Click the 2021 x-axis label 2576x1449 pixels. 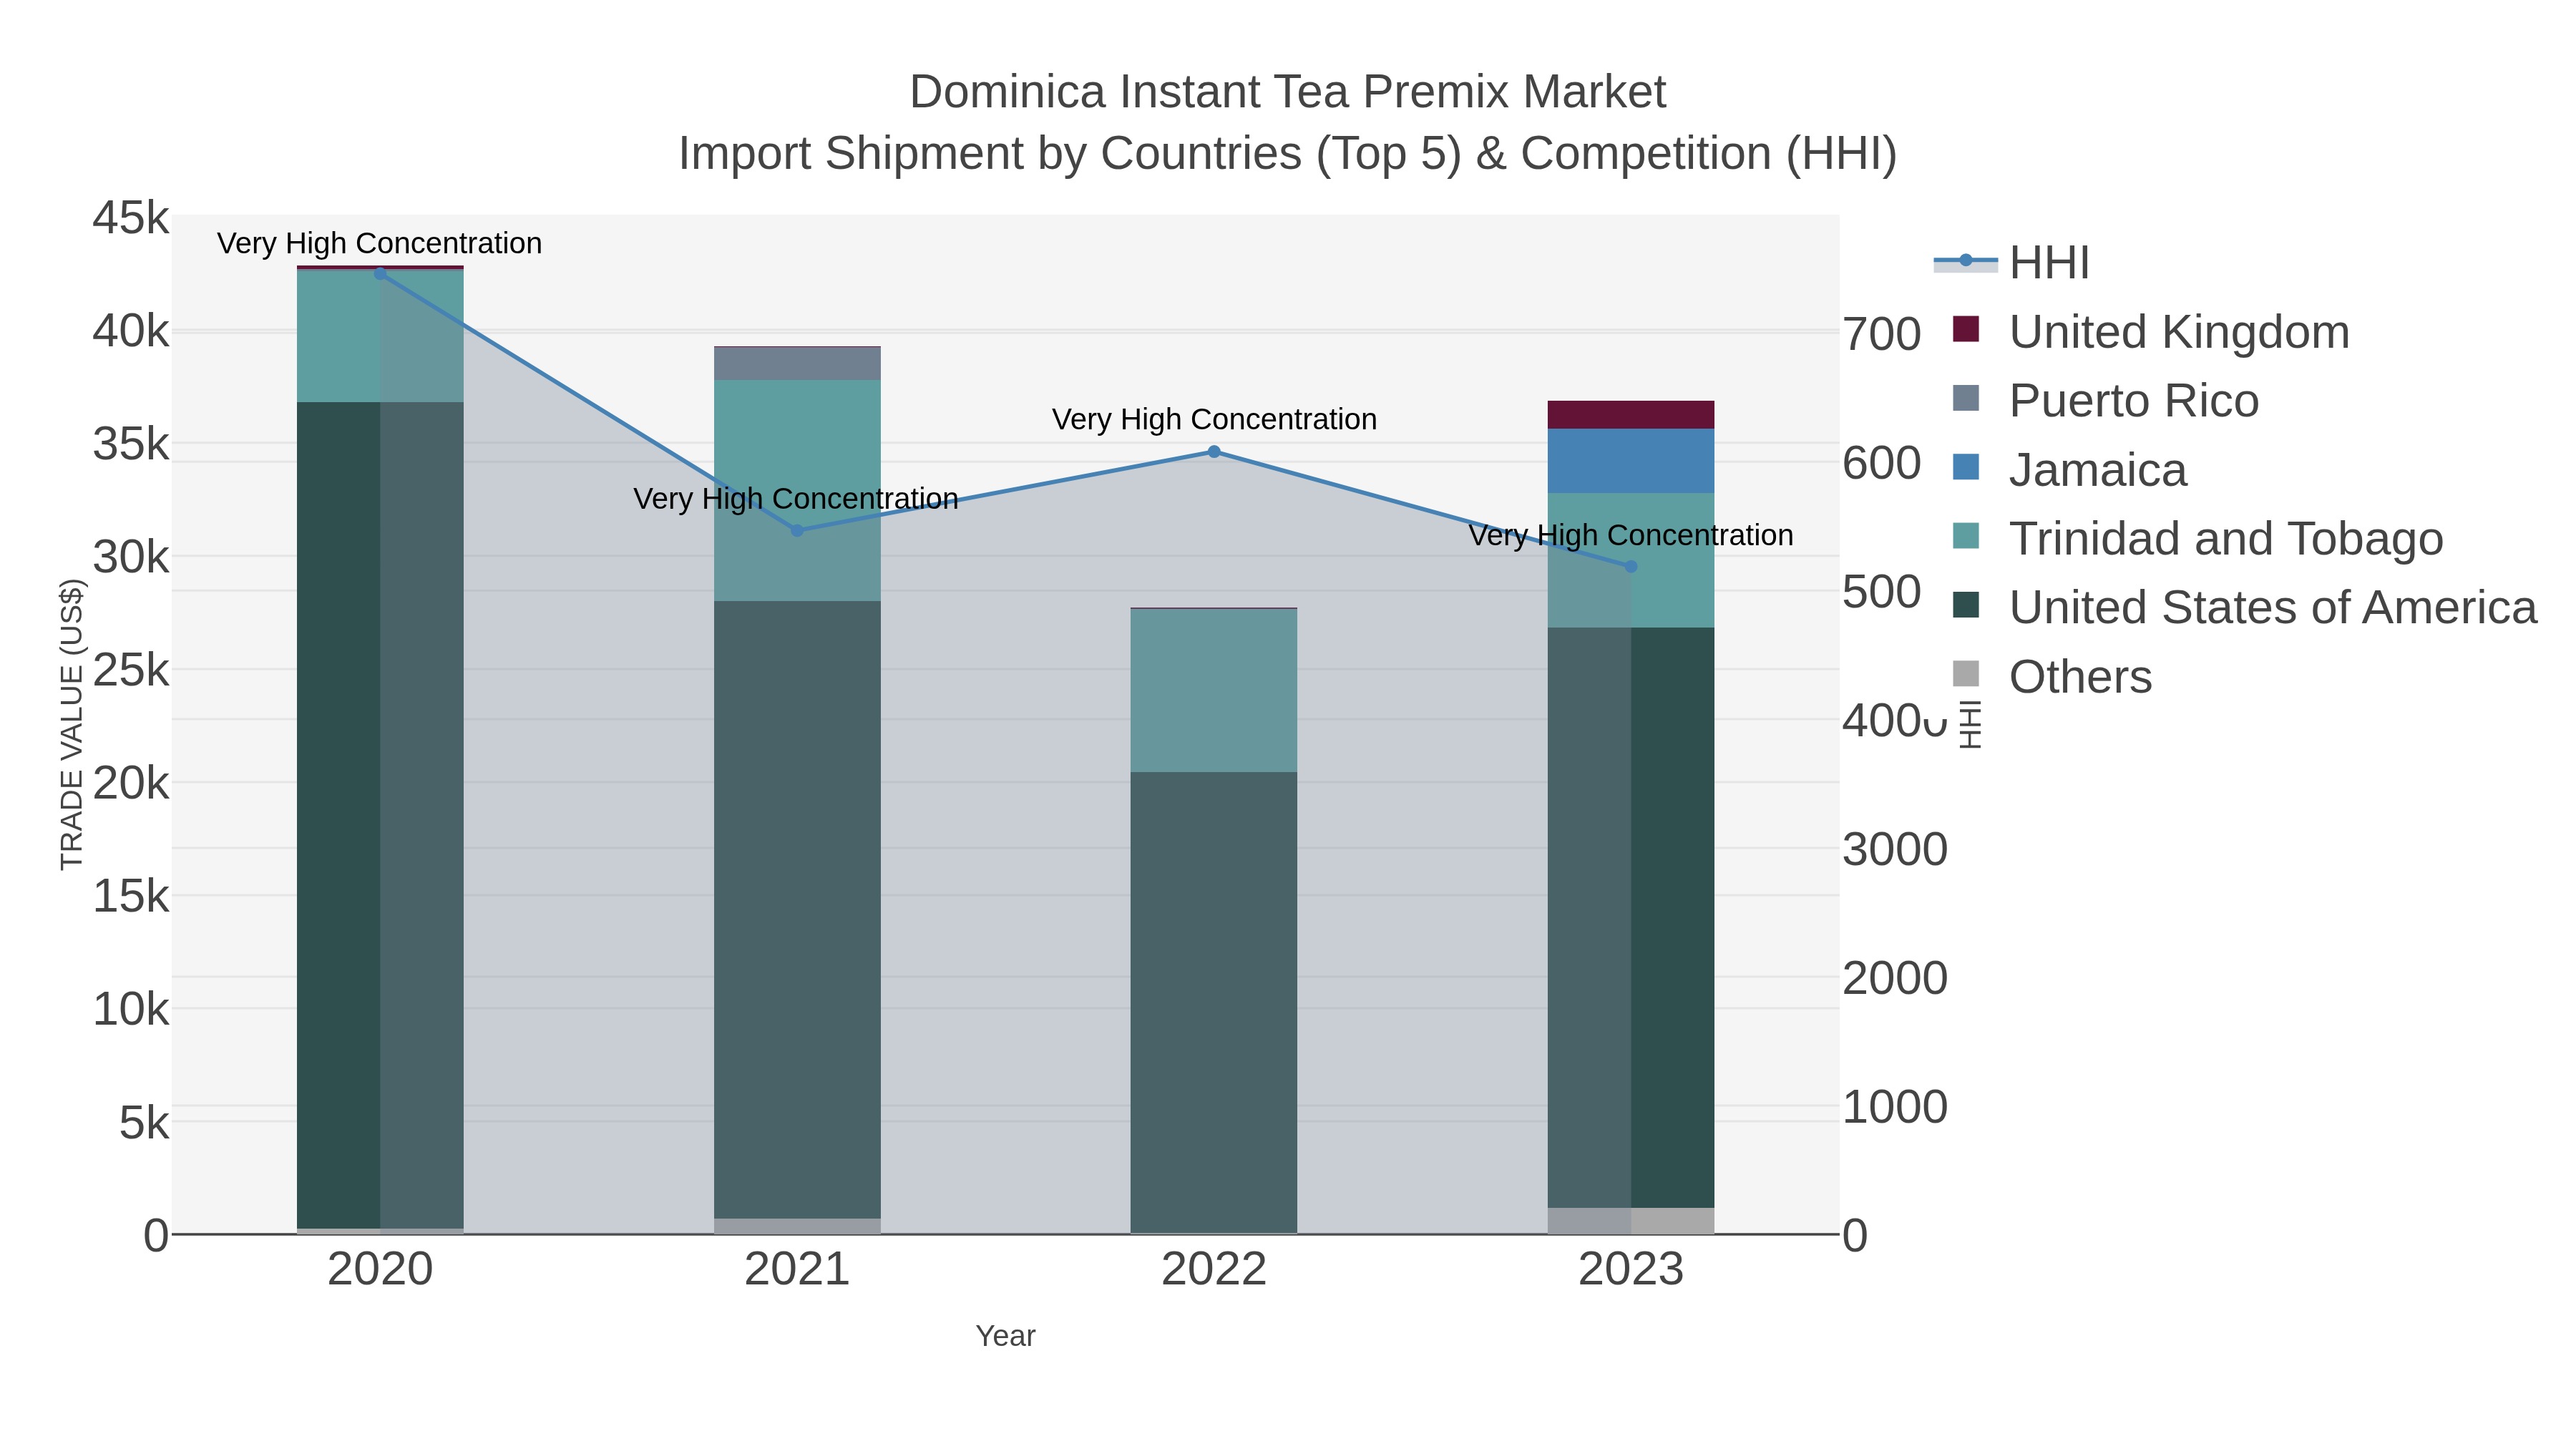pos(797,1270)
